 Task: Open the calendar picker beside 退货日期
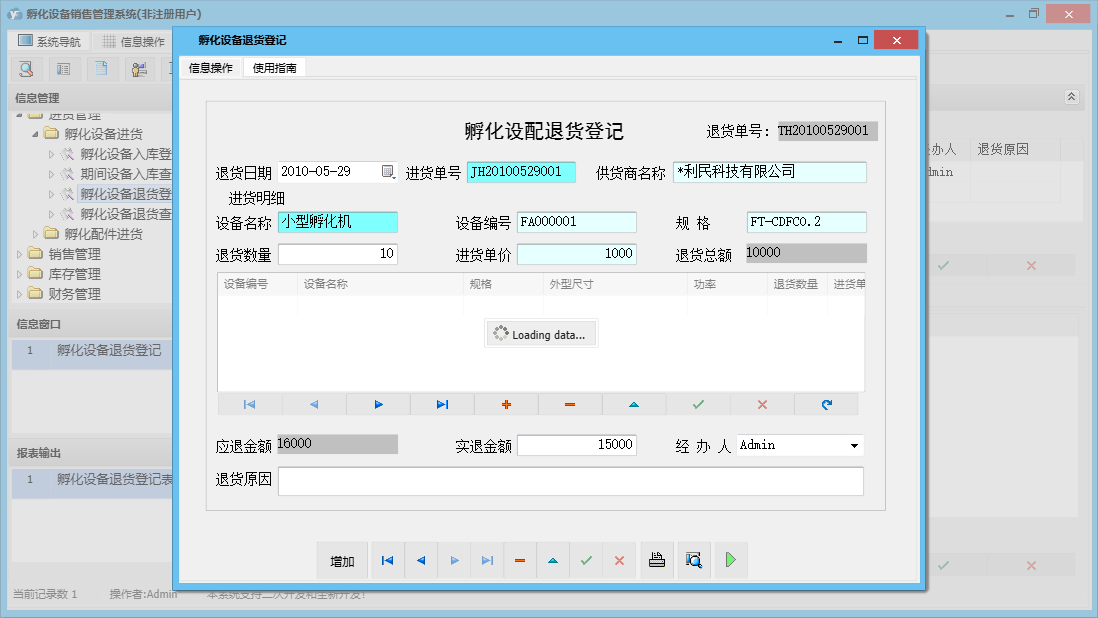[x=389, y=171]
